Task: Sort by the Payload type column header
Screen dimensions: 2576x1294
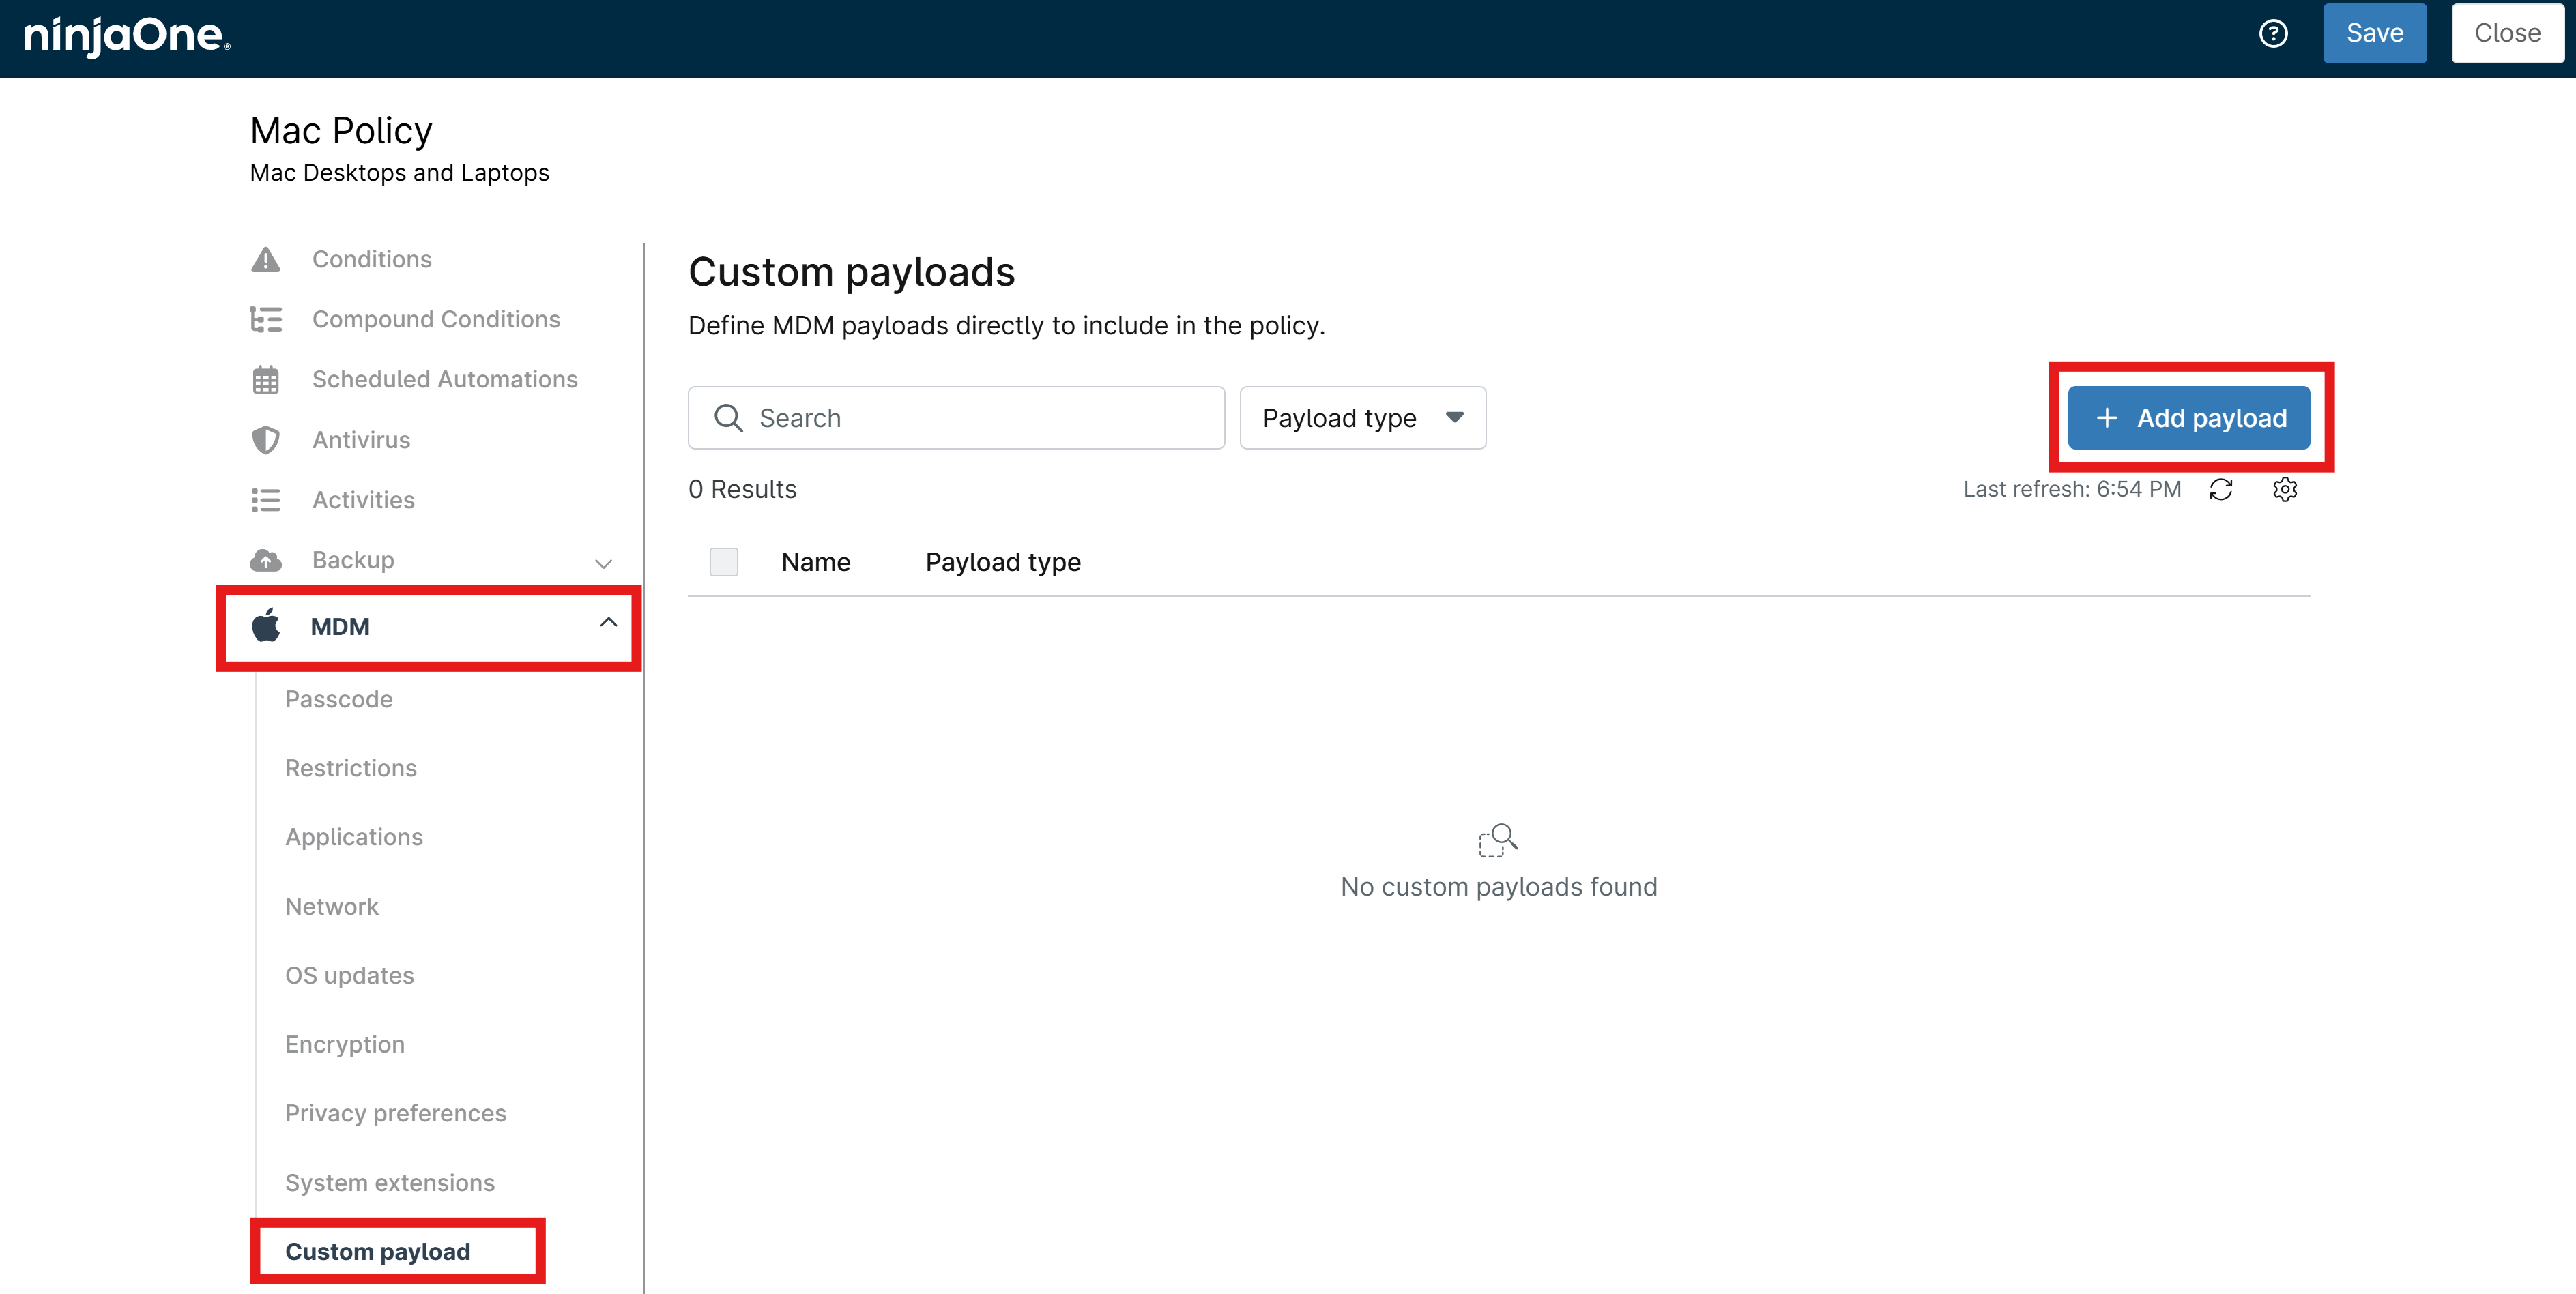Action: click(x=1003, y=562)
